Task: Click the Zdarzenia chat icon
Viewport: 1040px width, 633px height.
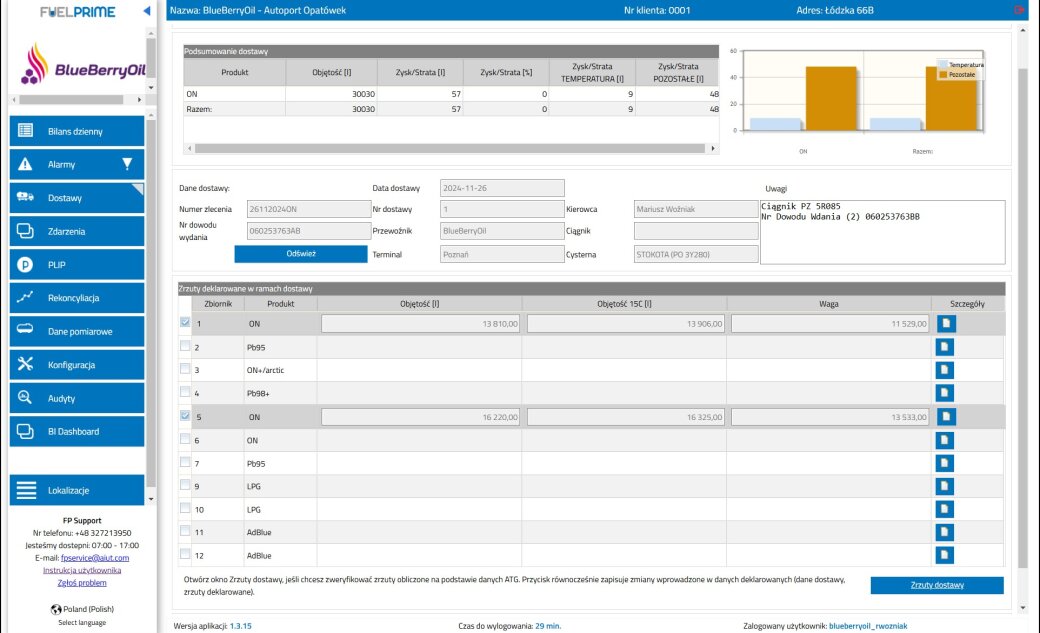Action: click(x=25, y=231)
